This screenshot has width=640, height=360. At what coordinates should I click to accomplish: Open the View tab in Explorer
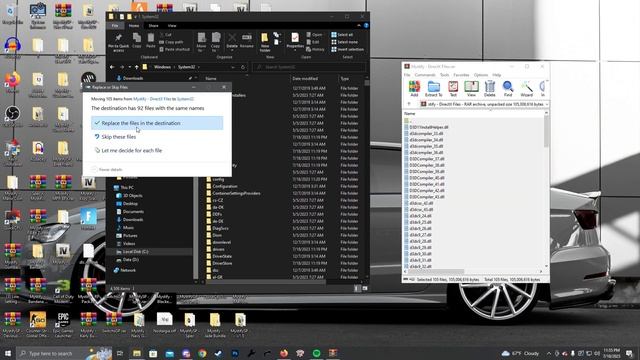coord(172,26)
